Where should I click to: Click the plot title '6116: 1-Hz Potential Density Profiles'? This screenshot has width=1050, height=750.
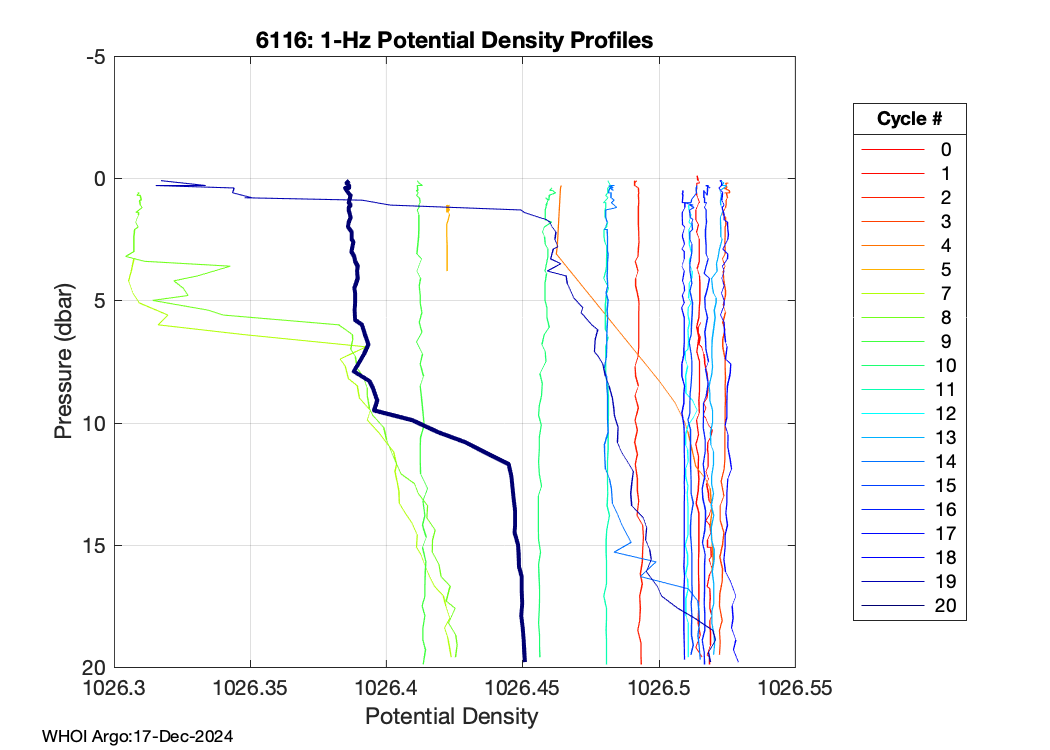pos(455,41)
